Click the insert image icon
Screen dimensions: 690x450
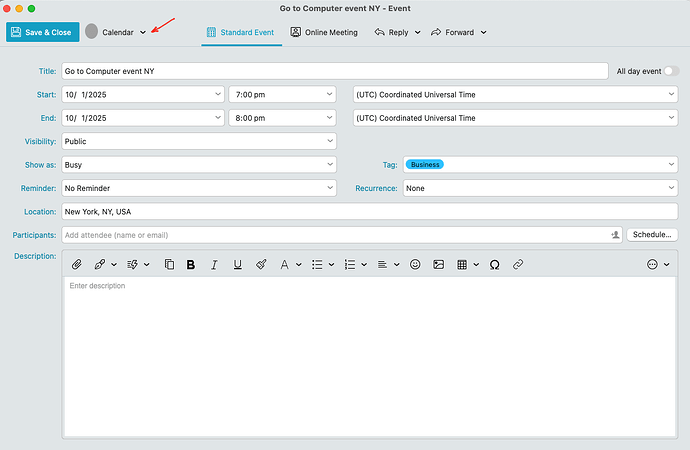[438, 264]
